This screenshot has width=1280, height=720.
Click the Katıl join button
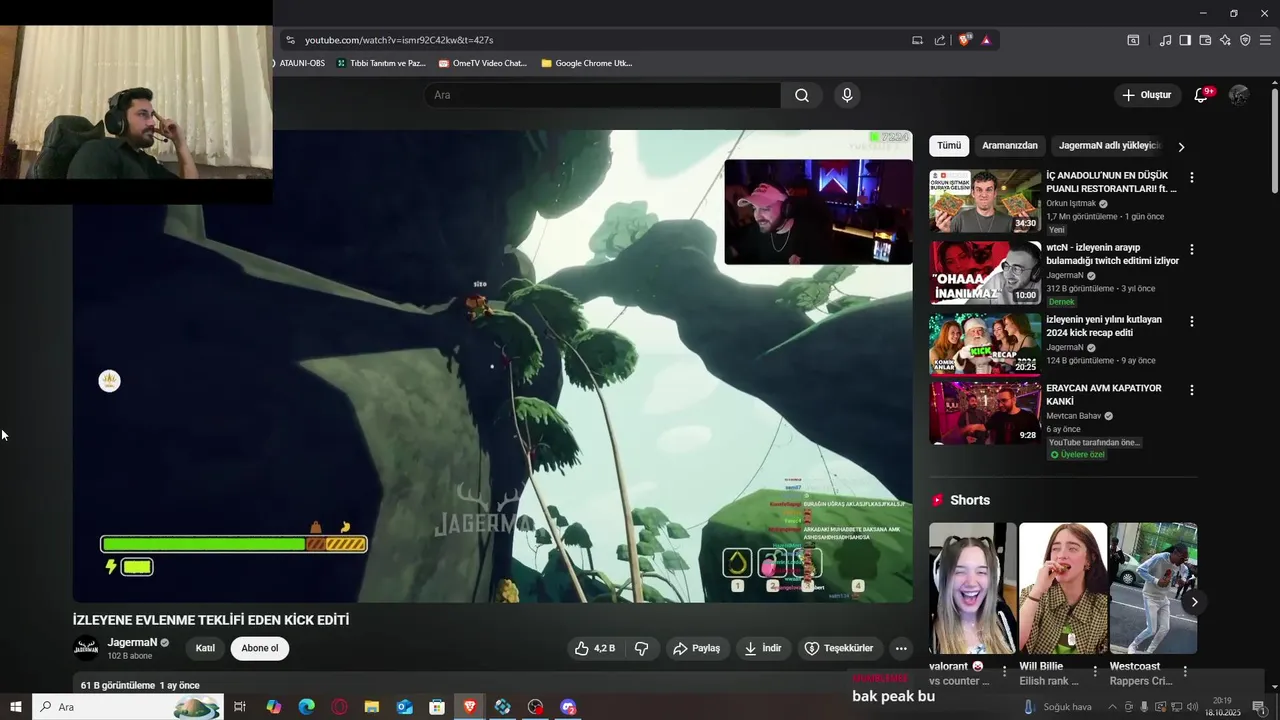pos(205,648)
